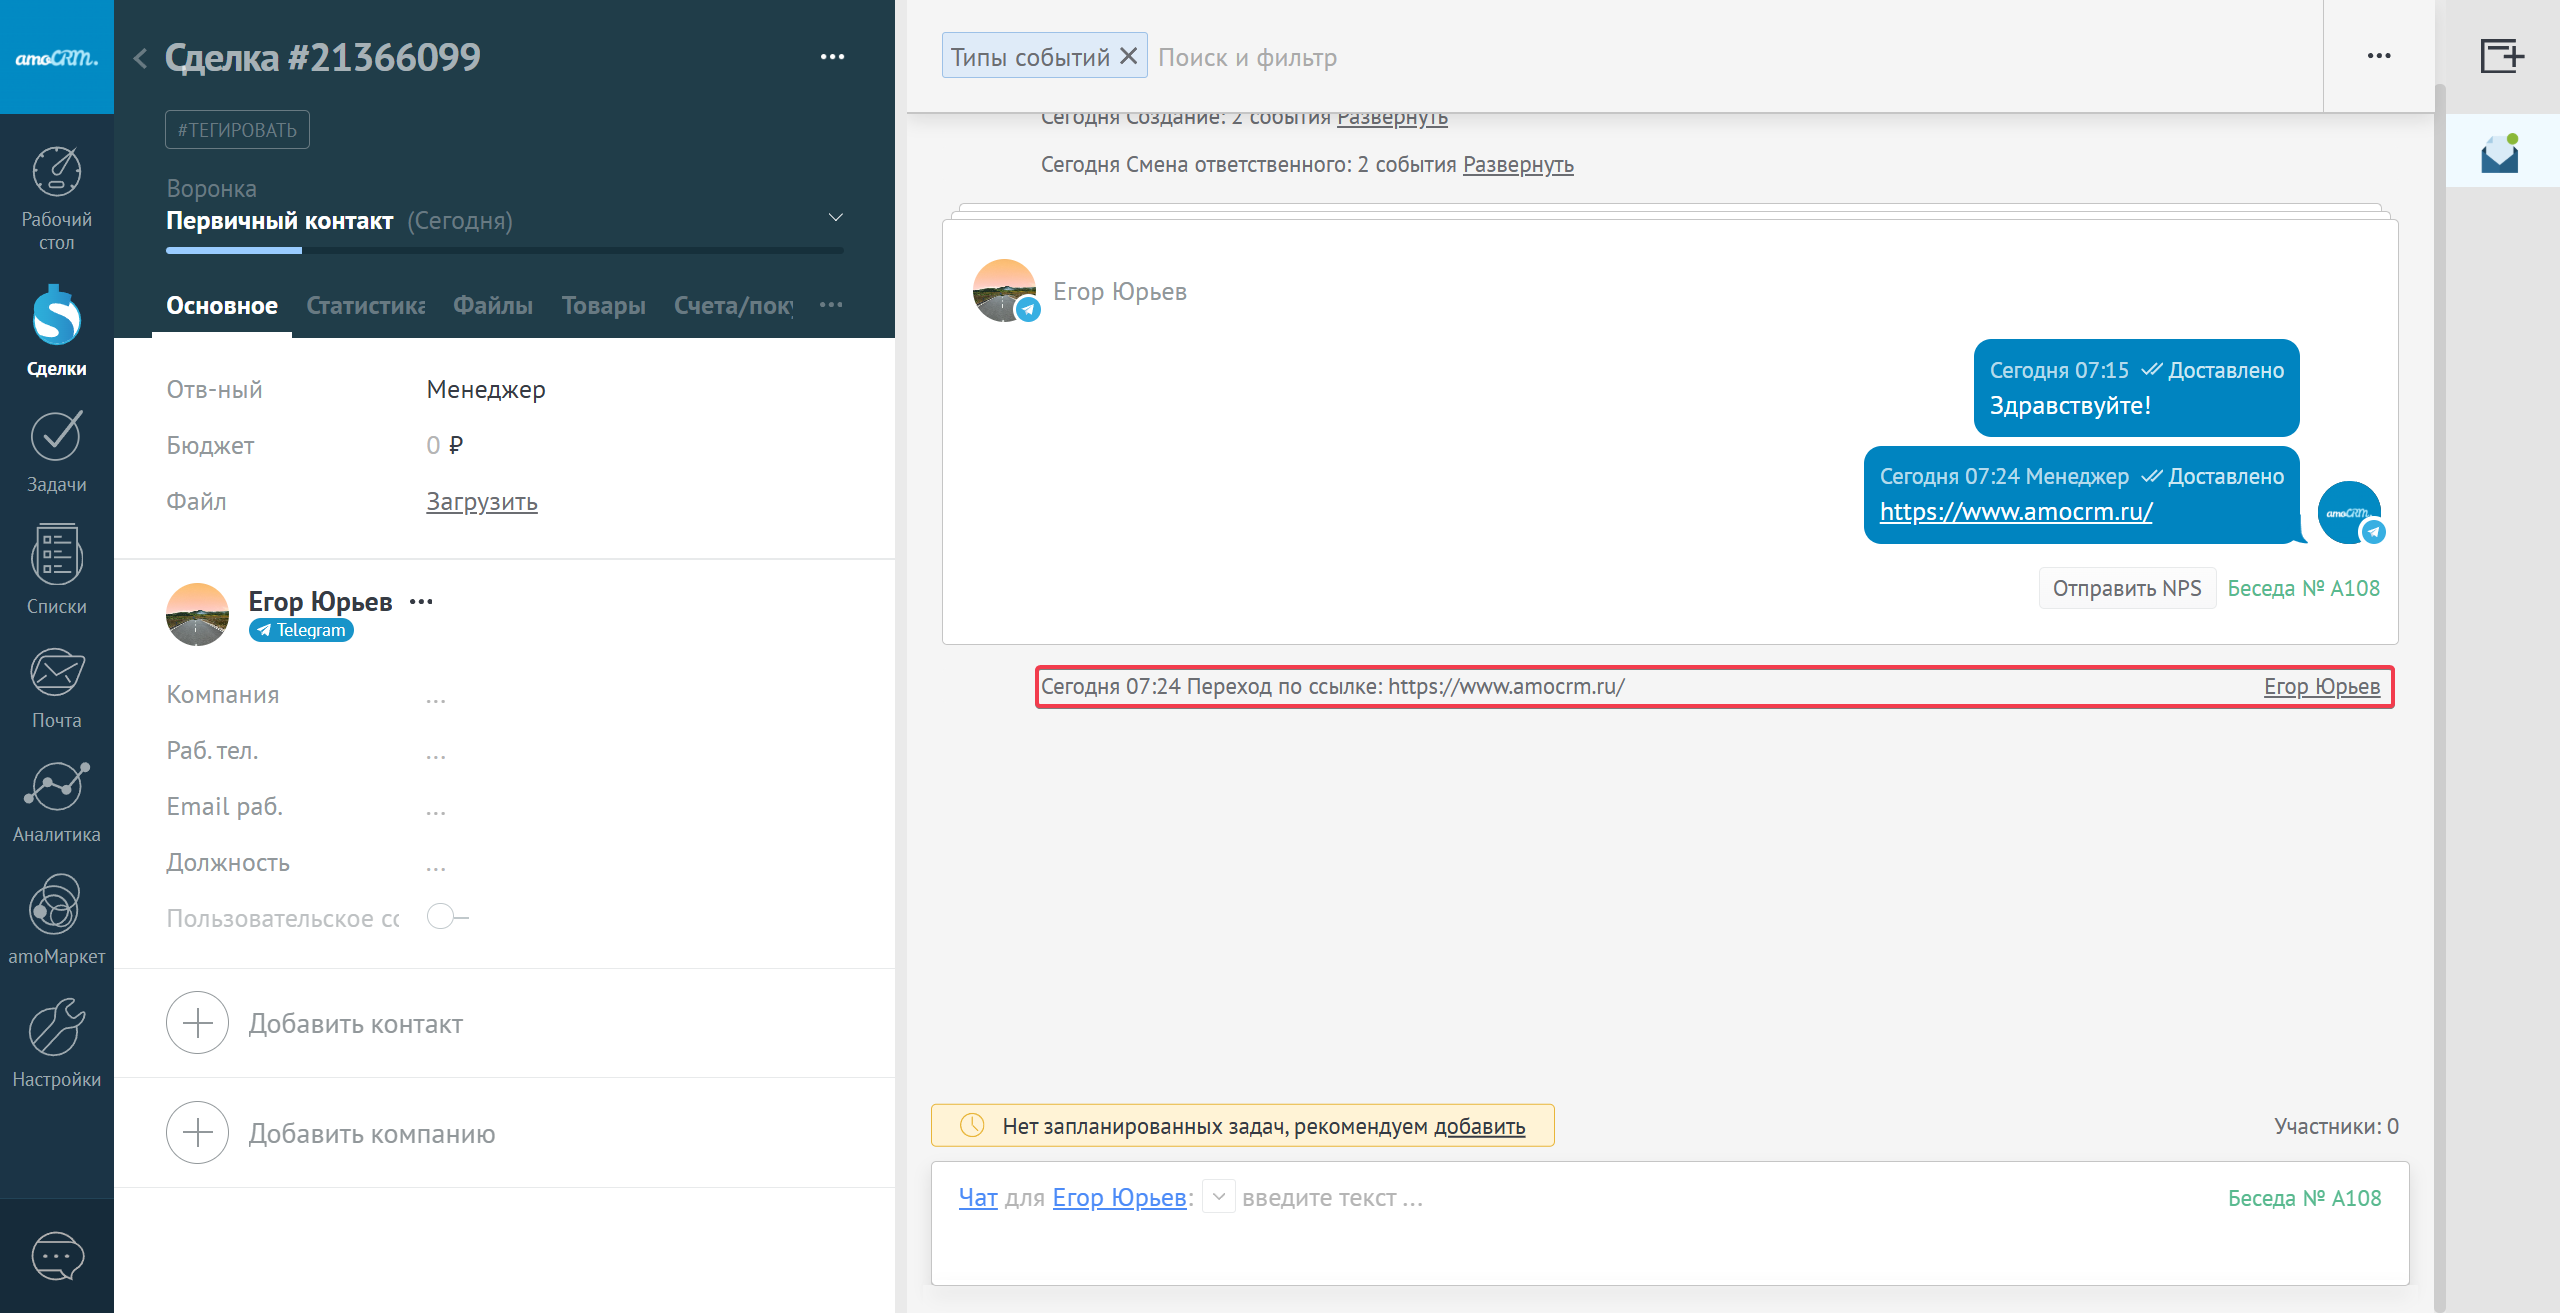The width and height of the screenshot is (2560, 1313).
Task: Click the Отправить NPS button
Action: pos(2126,588)
